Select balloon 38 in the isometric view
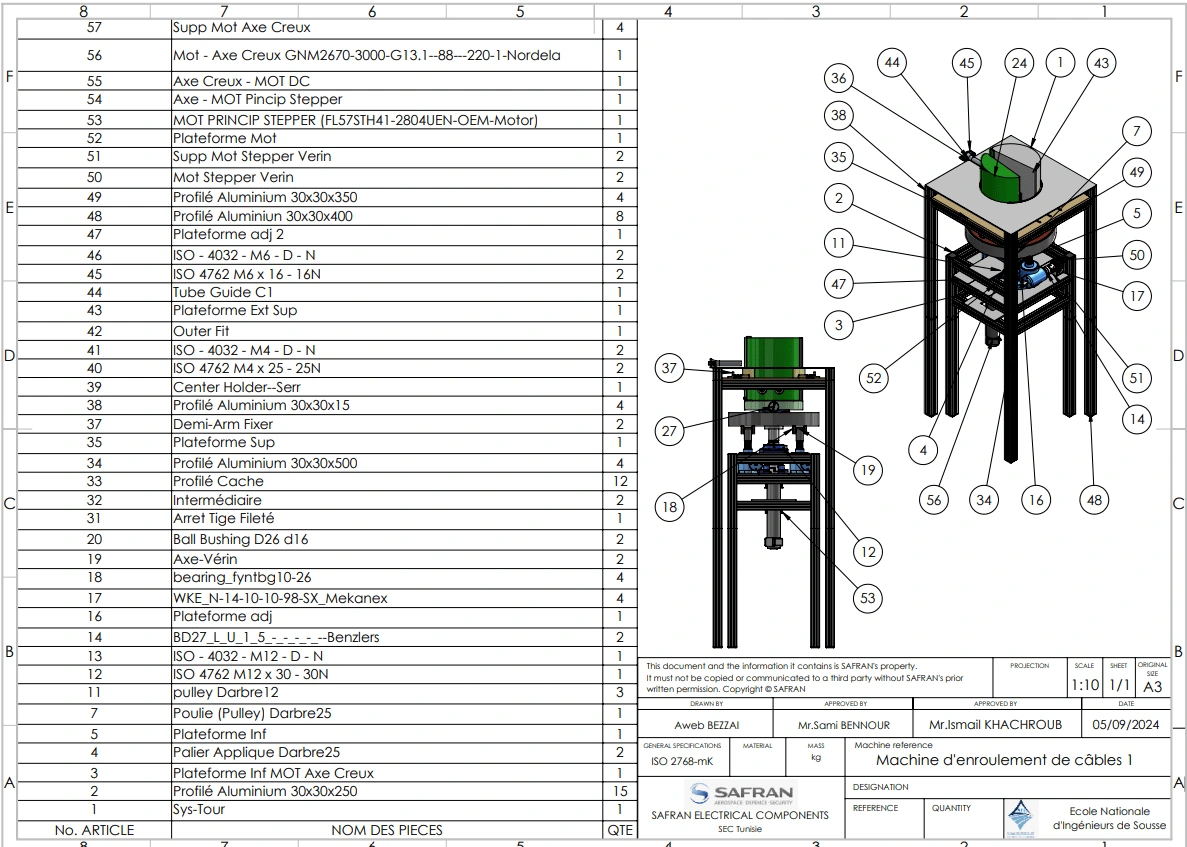Screen dimensions: 1187x847 (x=839, y=115)
